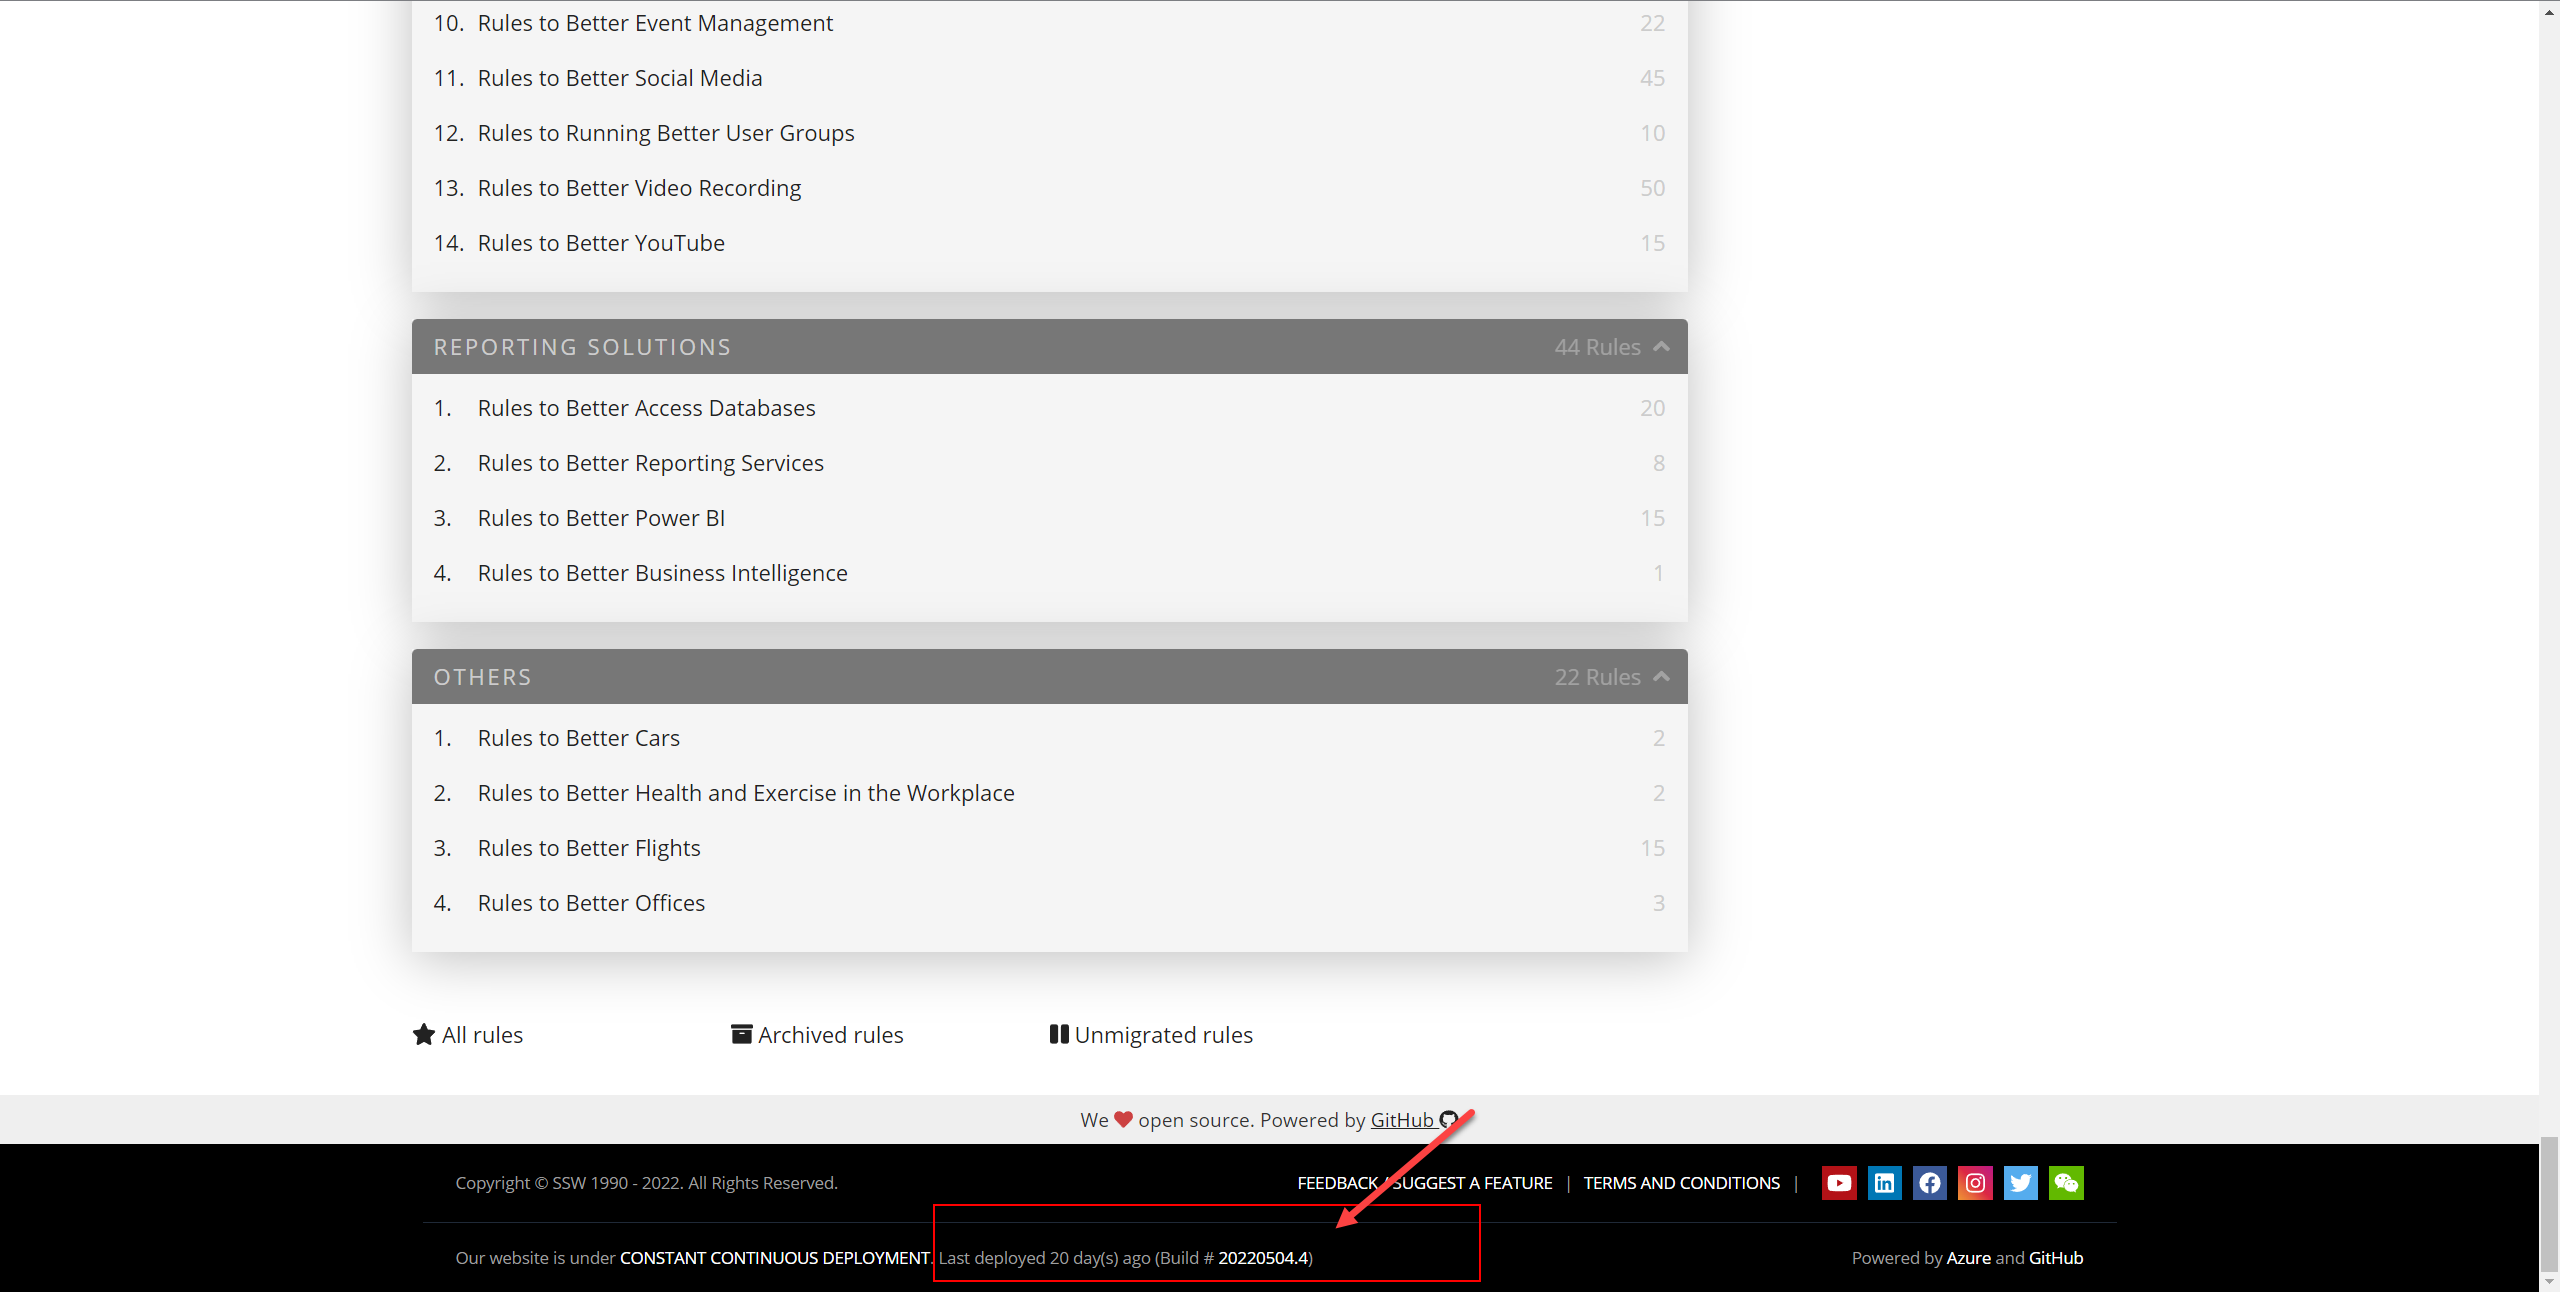Open Rules to Better Power BI
Screen dimensions: 2560x1292
(x=601, y=518)
